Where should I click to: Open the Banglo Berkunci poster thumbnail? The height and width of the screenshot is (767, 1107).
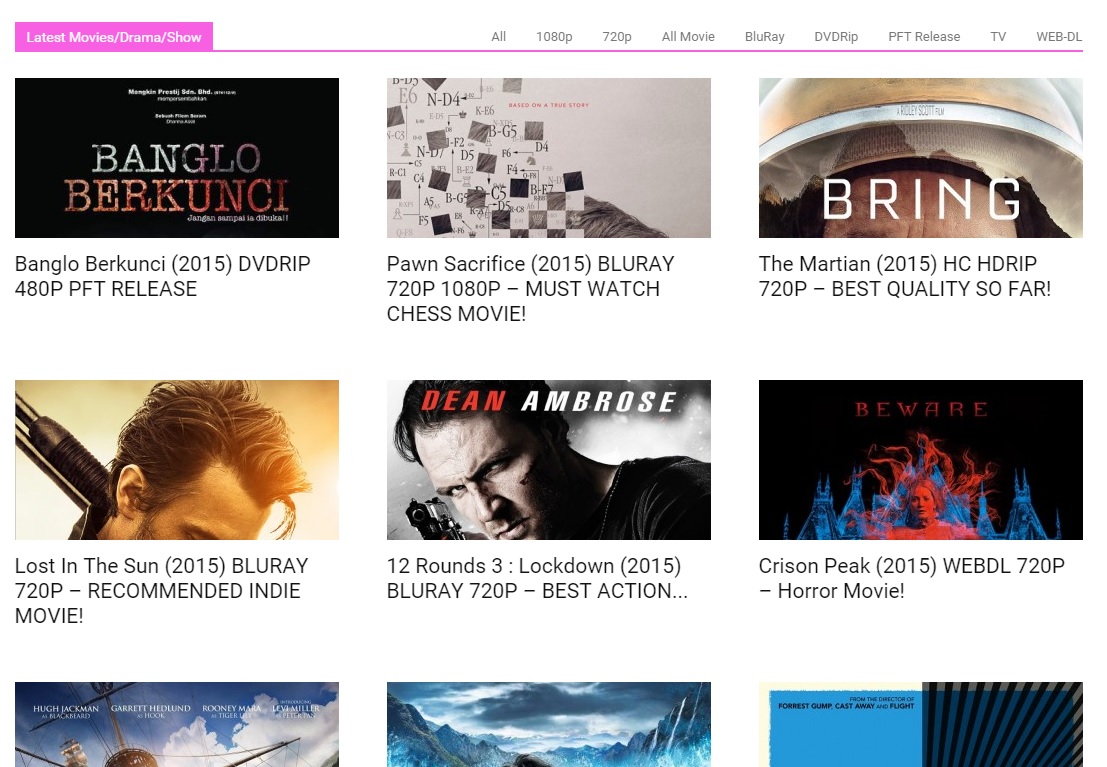pyautogui.click(x=176, y=157)
